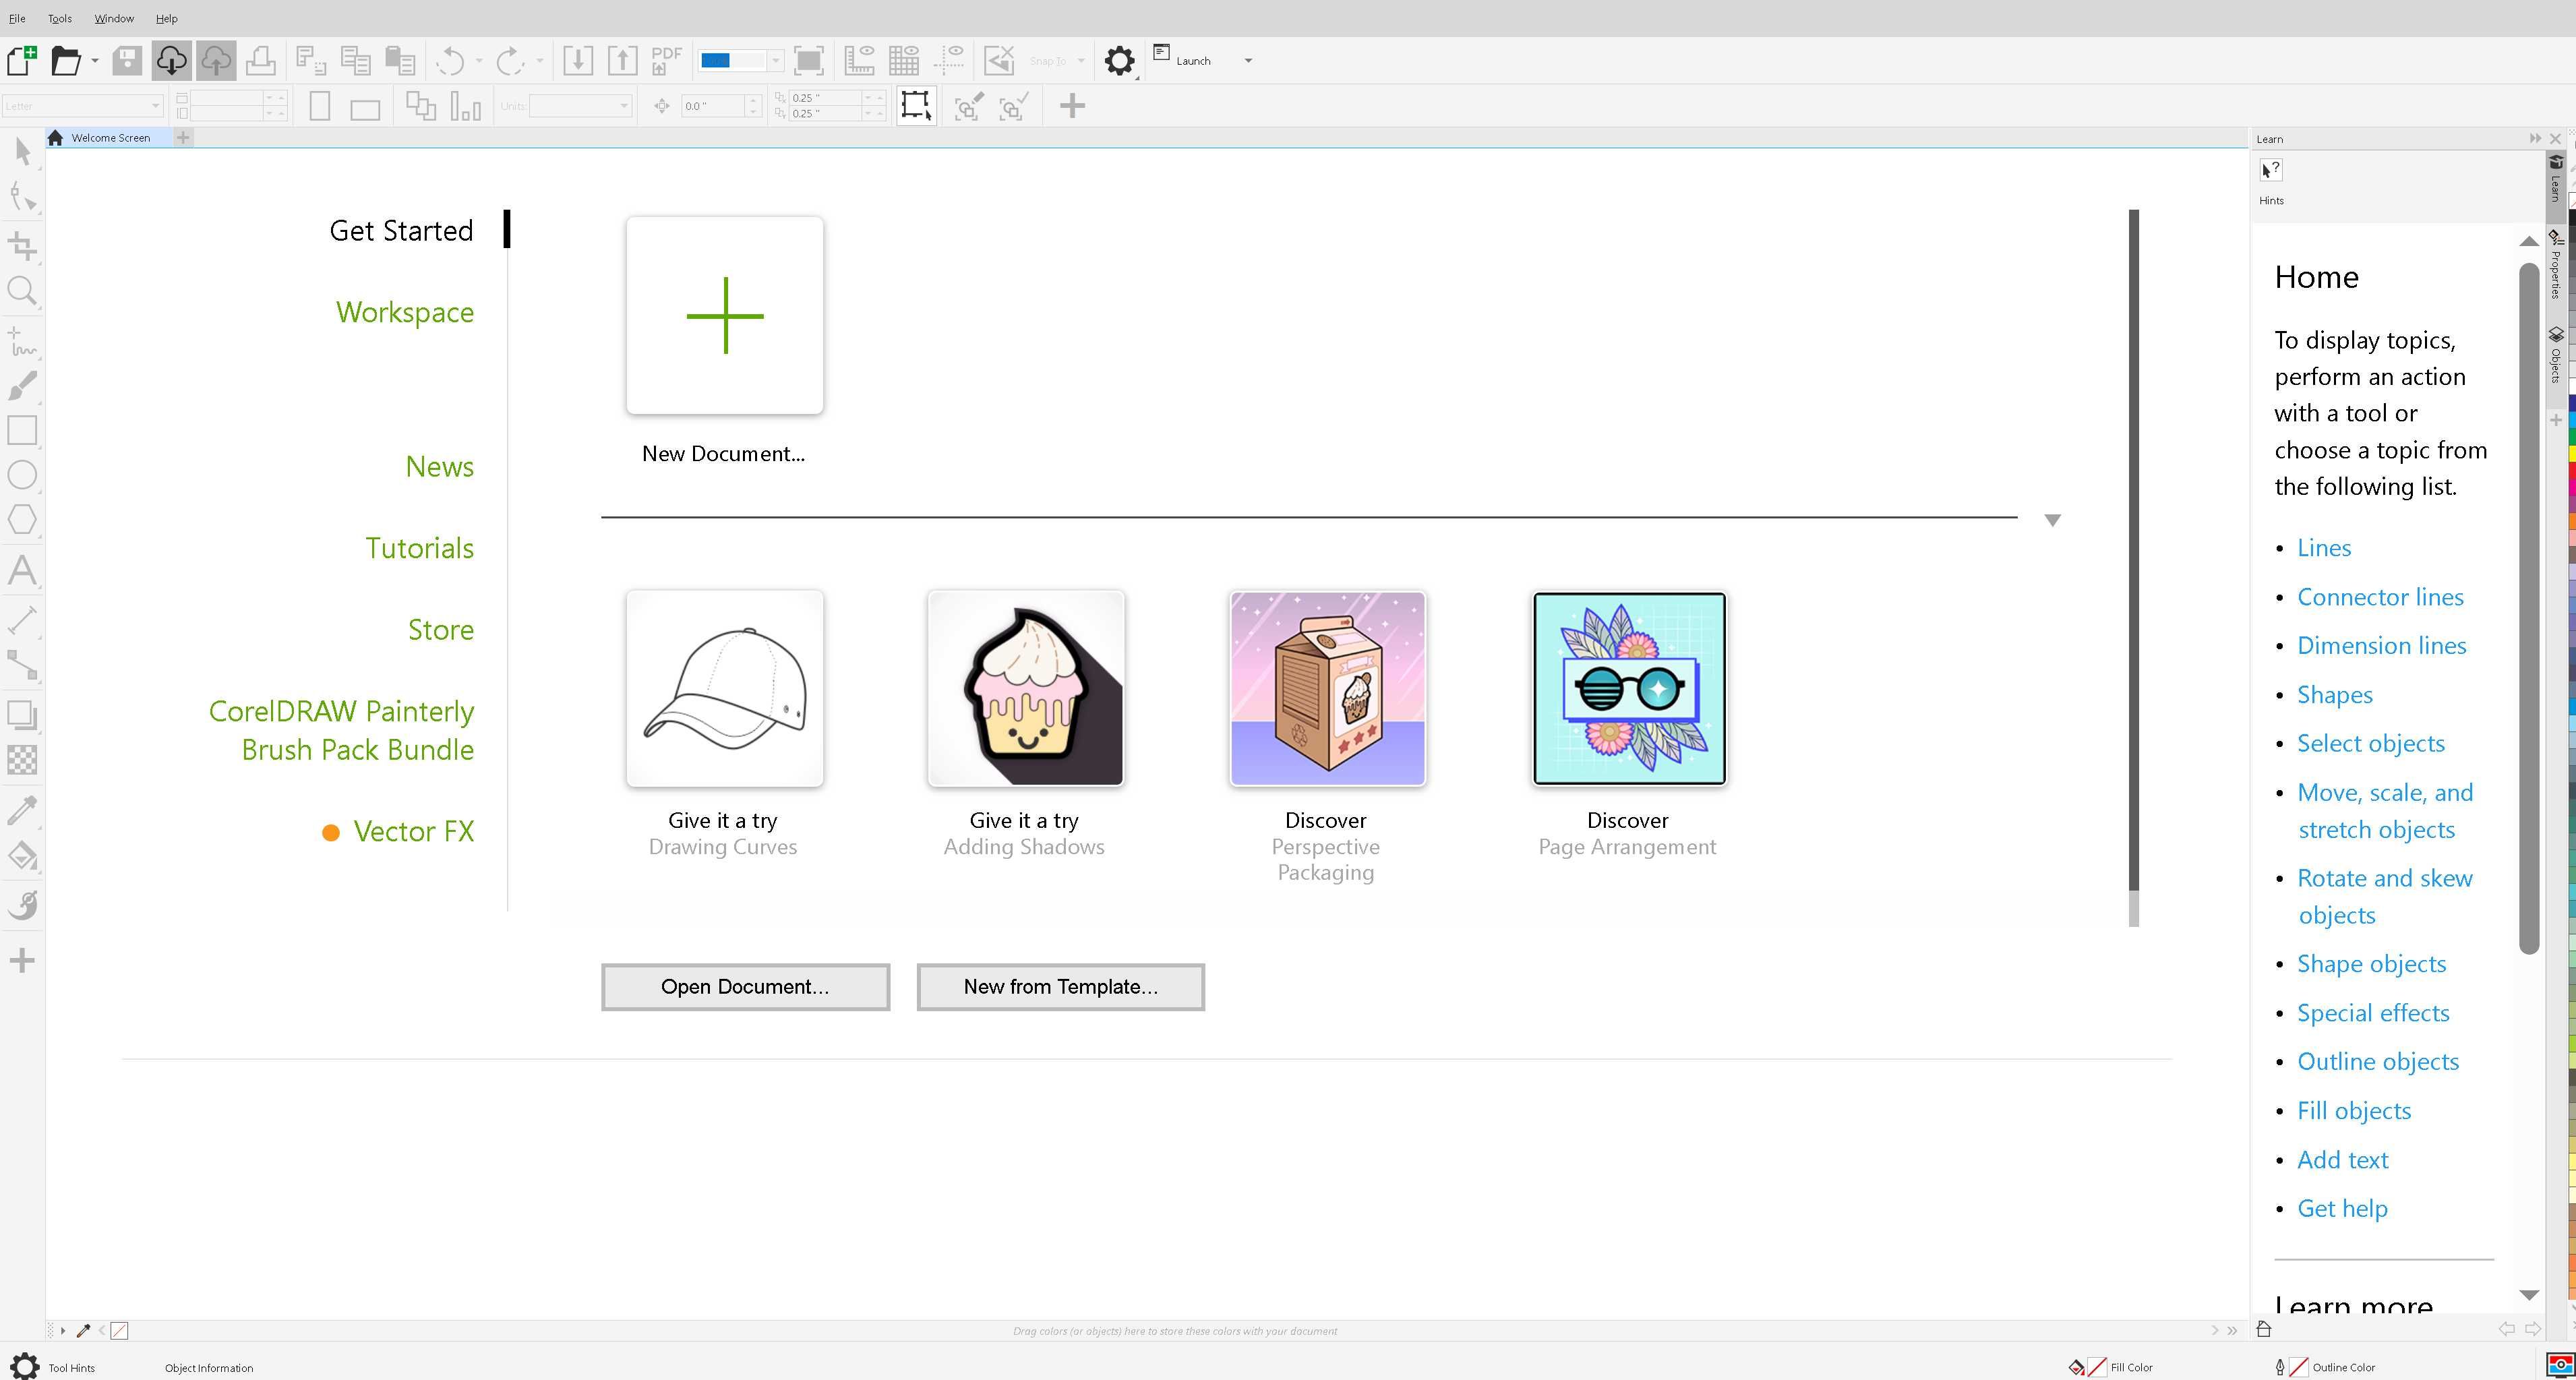The height and width of the screenshot is (1380, 2576).
Task: Select the Artistic Media brush tool
Action: tap(23, 386)
